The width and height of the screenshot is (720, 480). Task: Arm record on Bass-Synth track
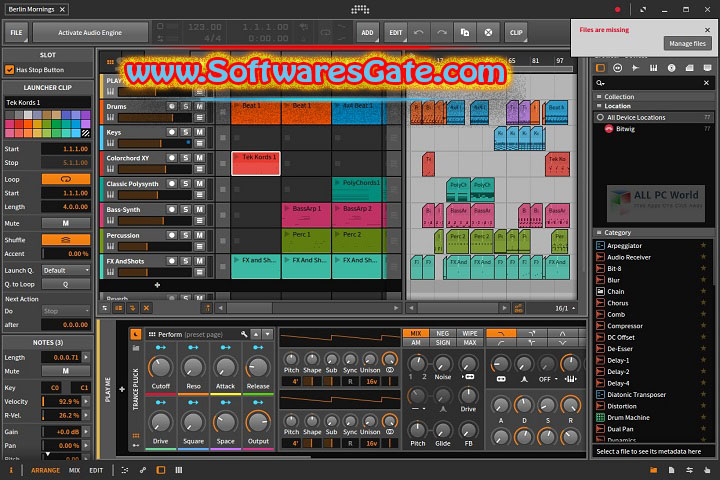tap(172, 209)
